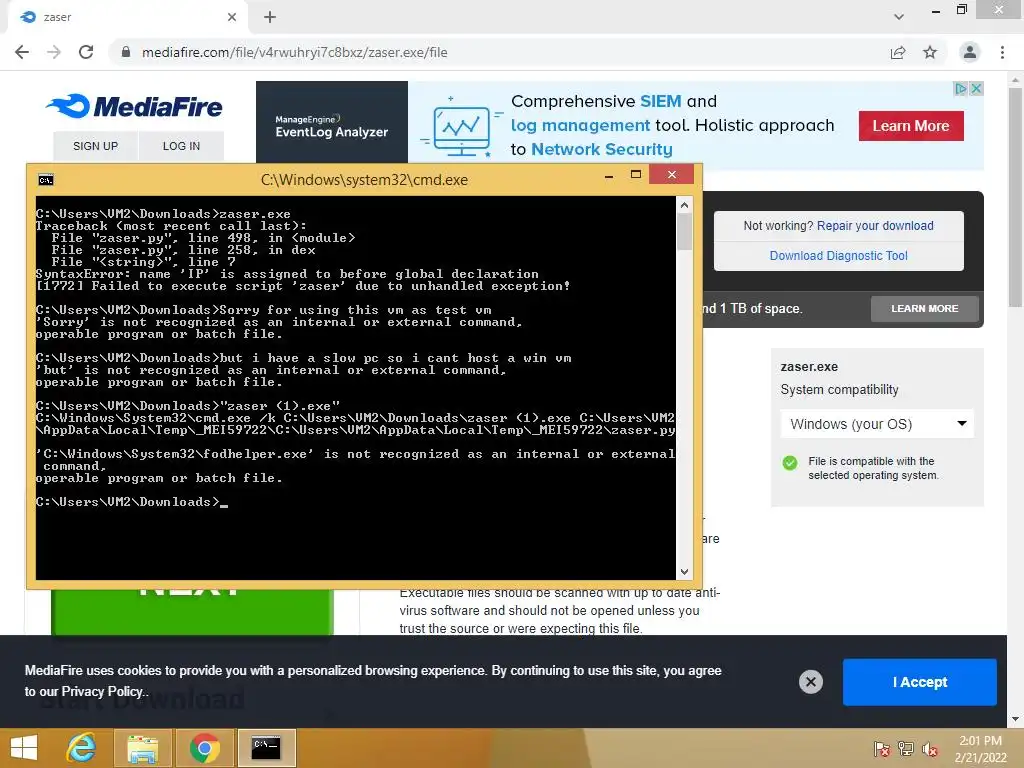Click the green download button behind cmd
This screenshot has width=1024, height=768.
[192, 611]
